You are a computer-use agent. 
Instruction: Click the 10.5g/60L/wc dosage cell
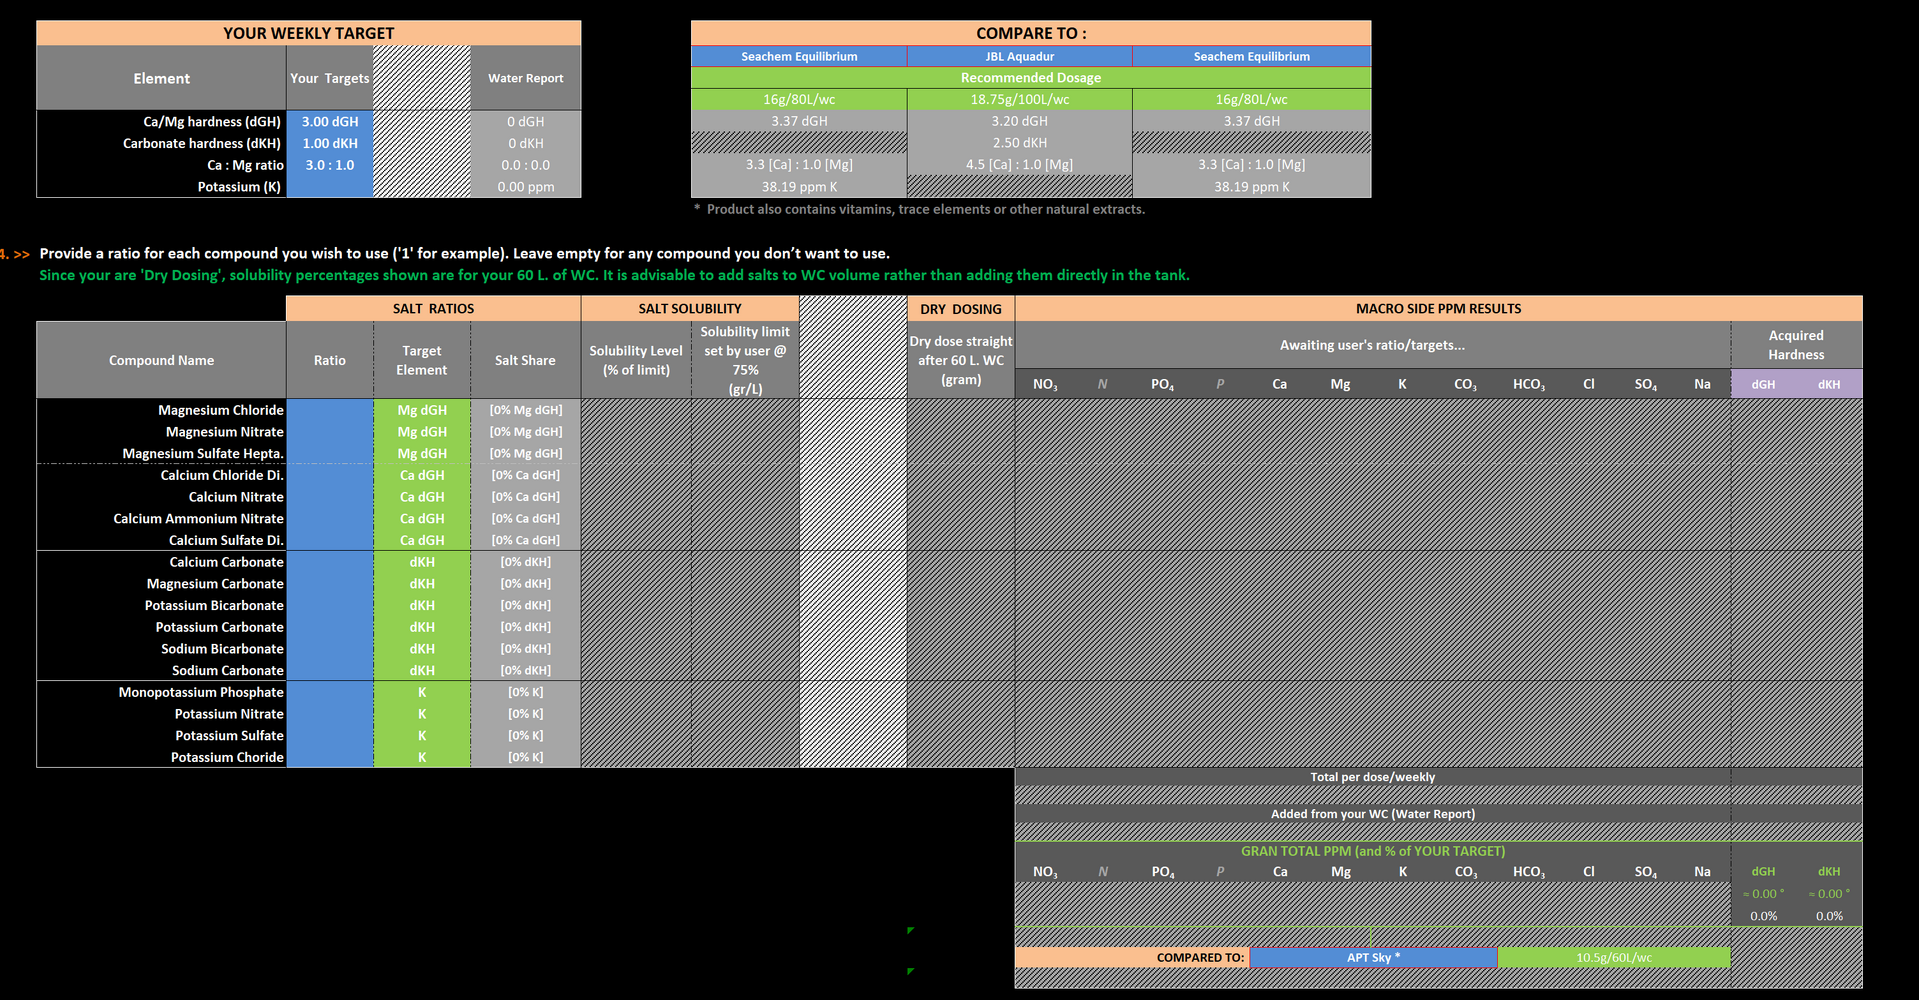1614,957
